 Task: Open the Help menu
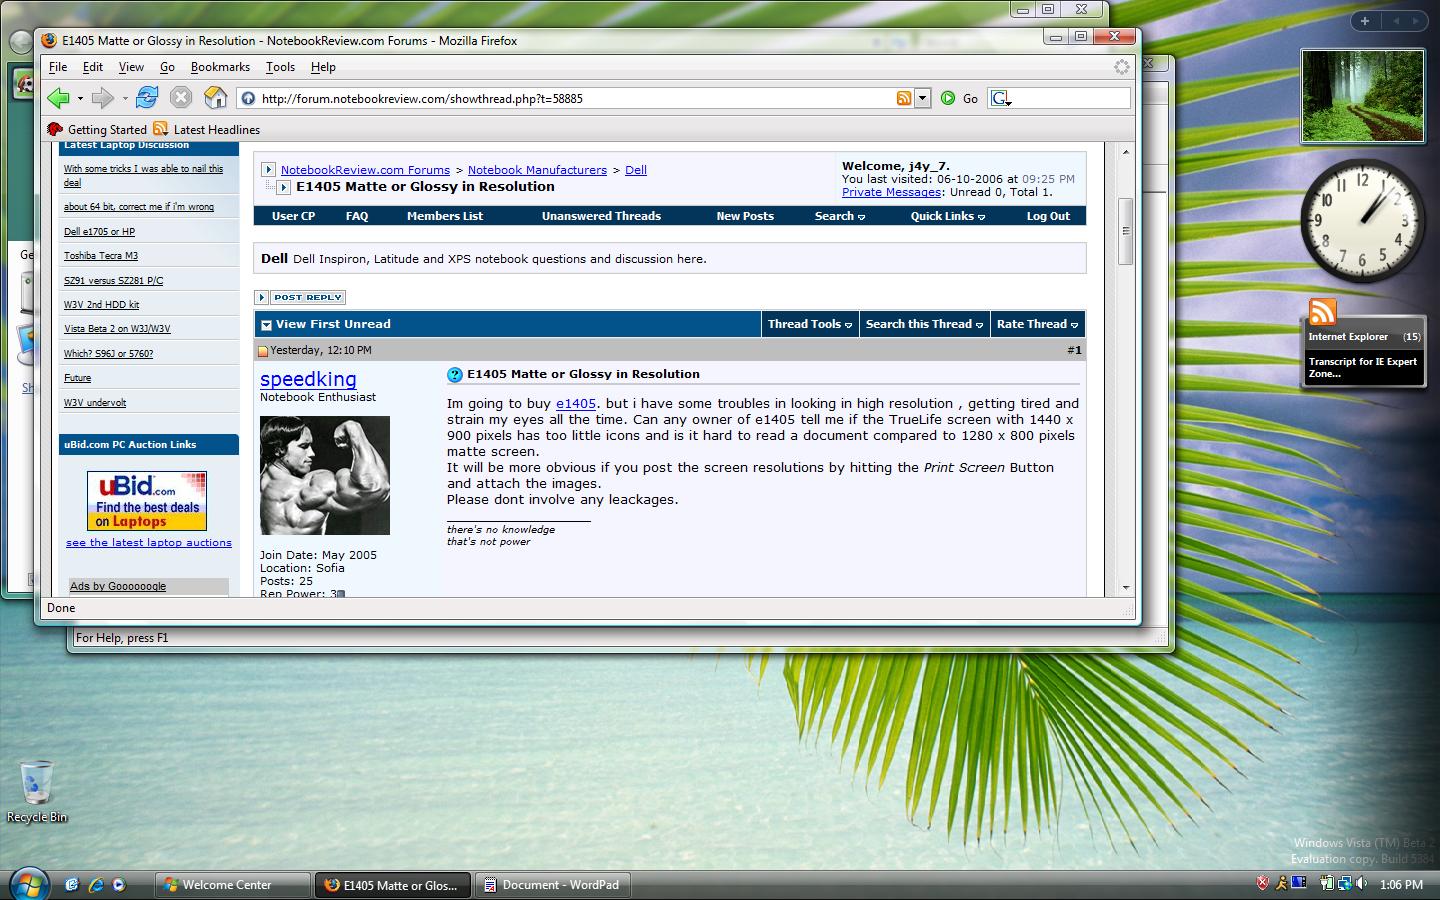(x=323, y=67)
